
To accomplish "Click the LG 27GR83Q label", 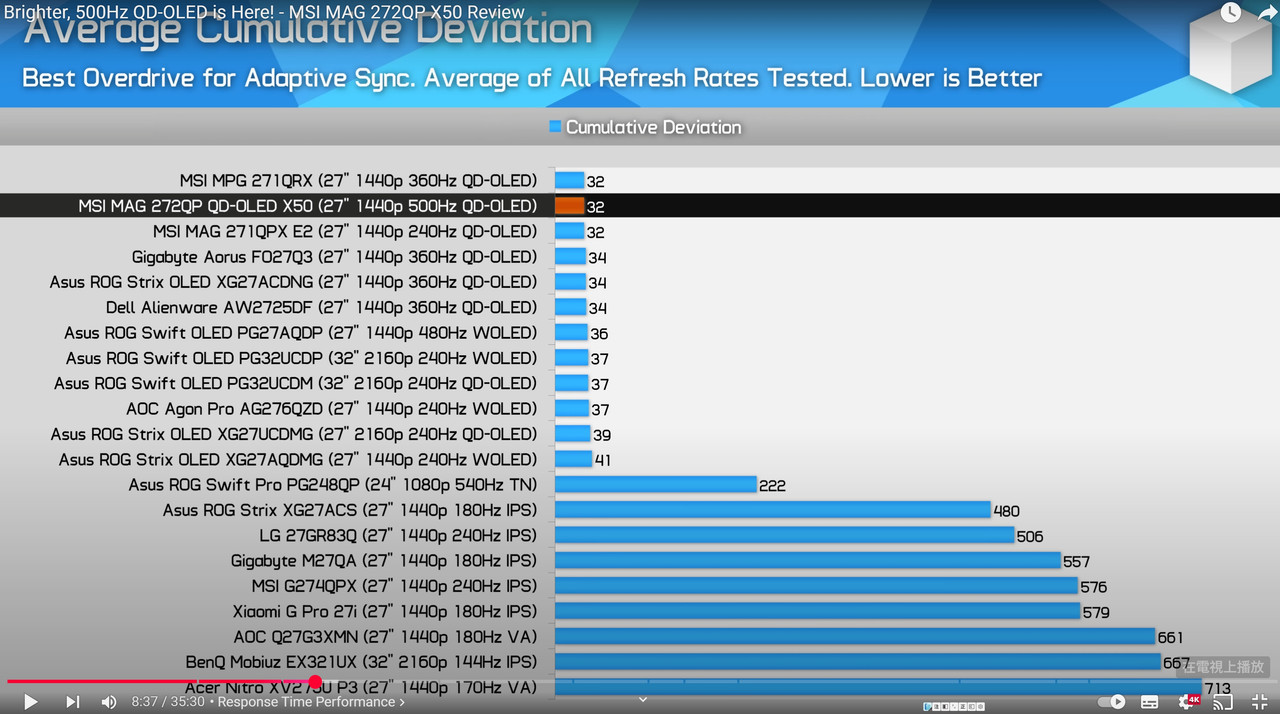I will click(398, 535).
